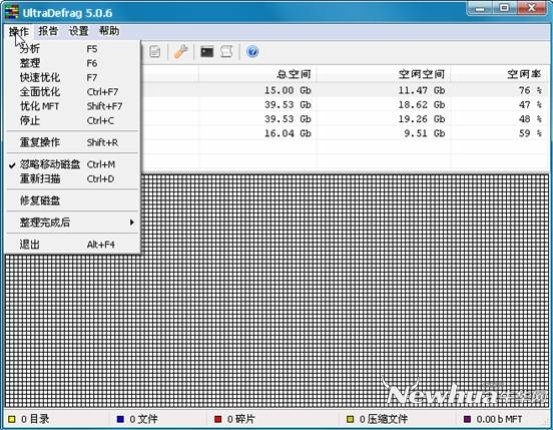Screen dimensions: 553x430
Task: Select 分析 F5 menu entry
Action: 73,49
